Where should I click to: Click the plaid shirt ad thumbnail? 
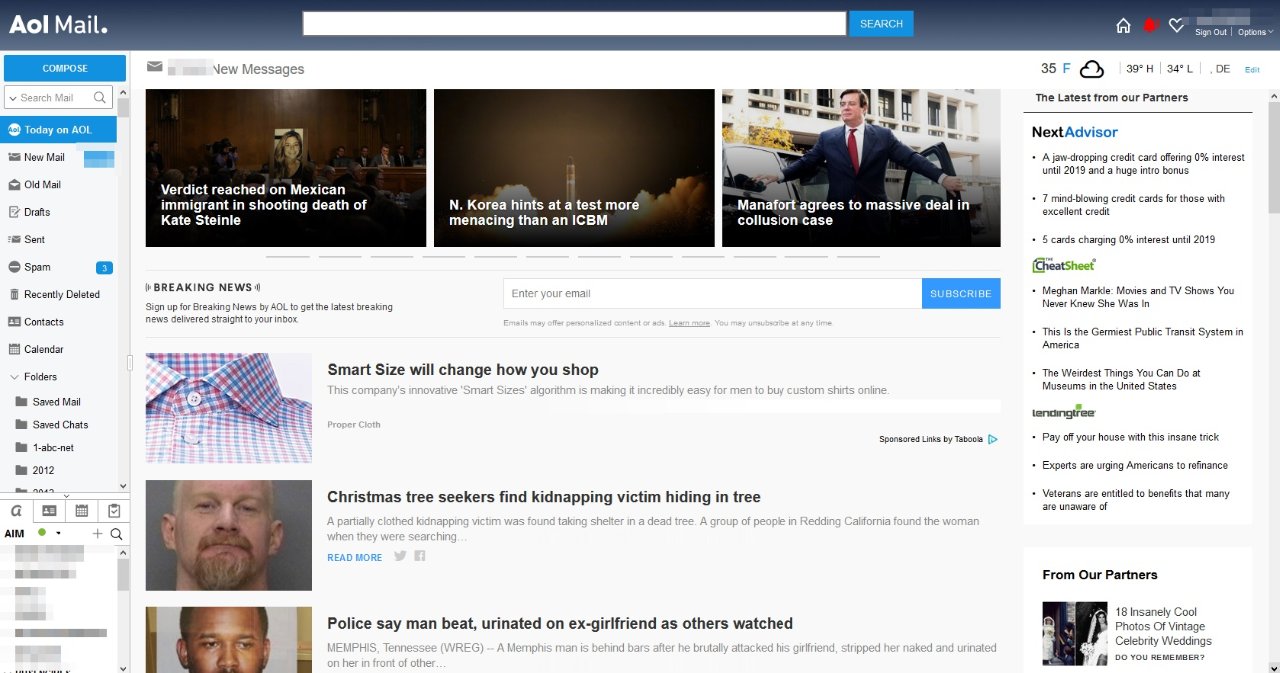[x=229, y=408]
